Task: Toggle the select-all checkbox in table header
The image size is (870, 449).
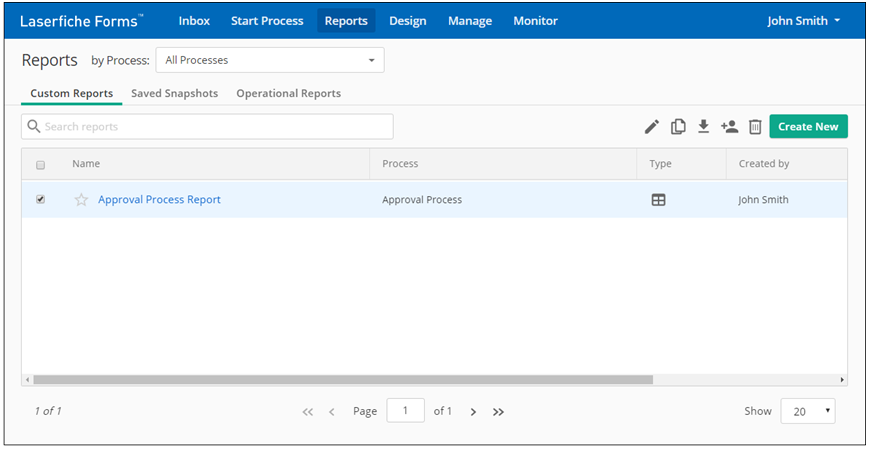Action: 41,165
